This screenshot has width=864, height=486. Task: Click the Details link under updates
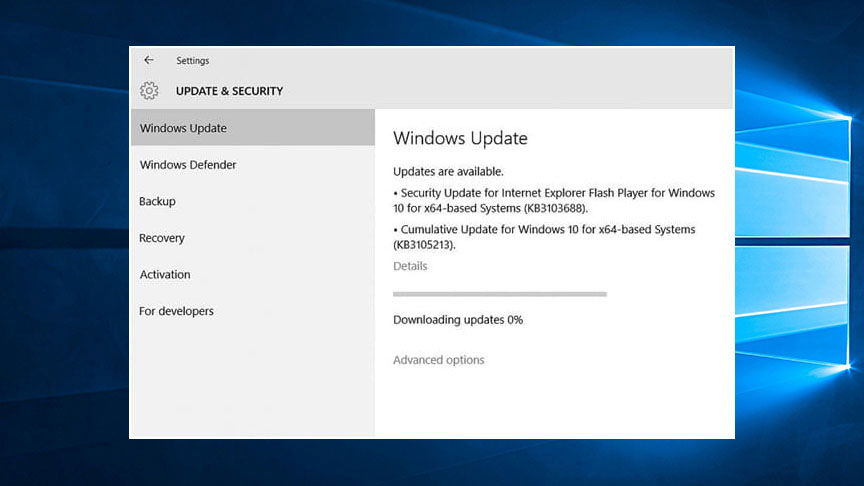tap(410, 266)
